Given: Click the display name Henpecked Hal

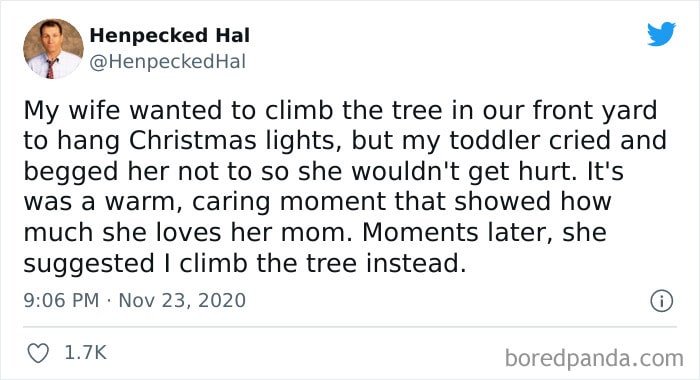Looking at the screenshot, I should pos(170,35).
